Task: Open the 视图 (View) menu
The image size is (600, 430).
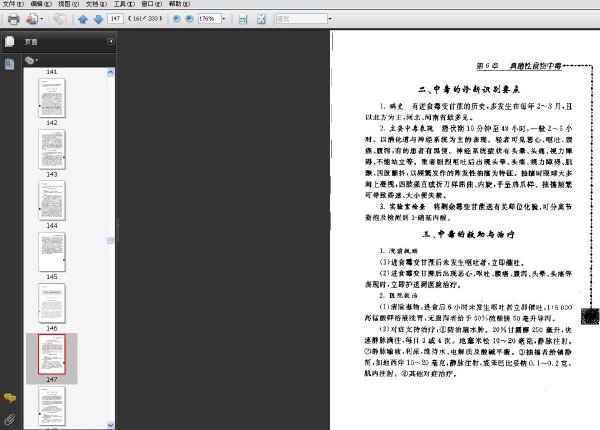Action: [68, 4]
